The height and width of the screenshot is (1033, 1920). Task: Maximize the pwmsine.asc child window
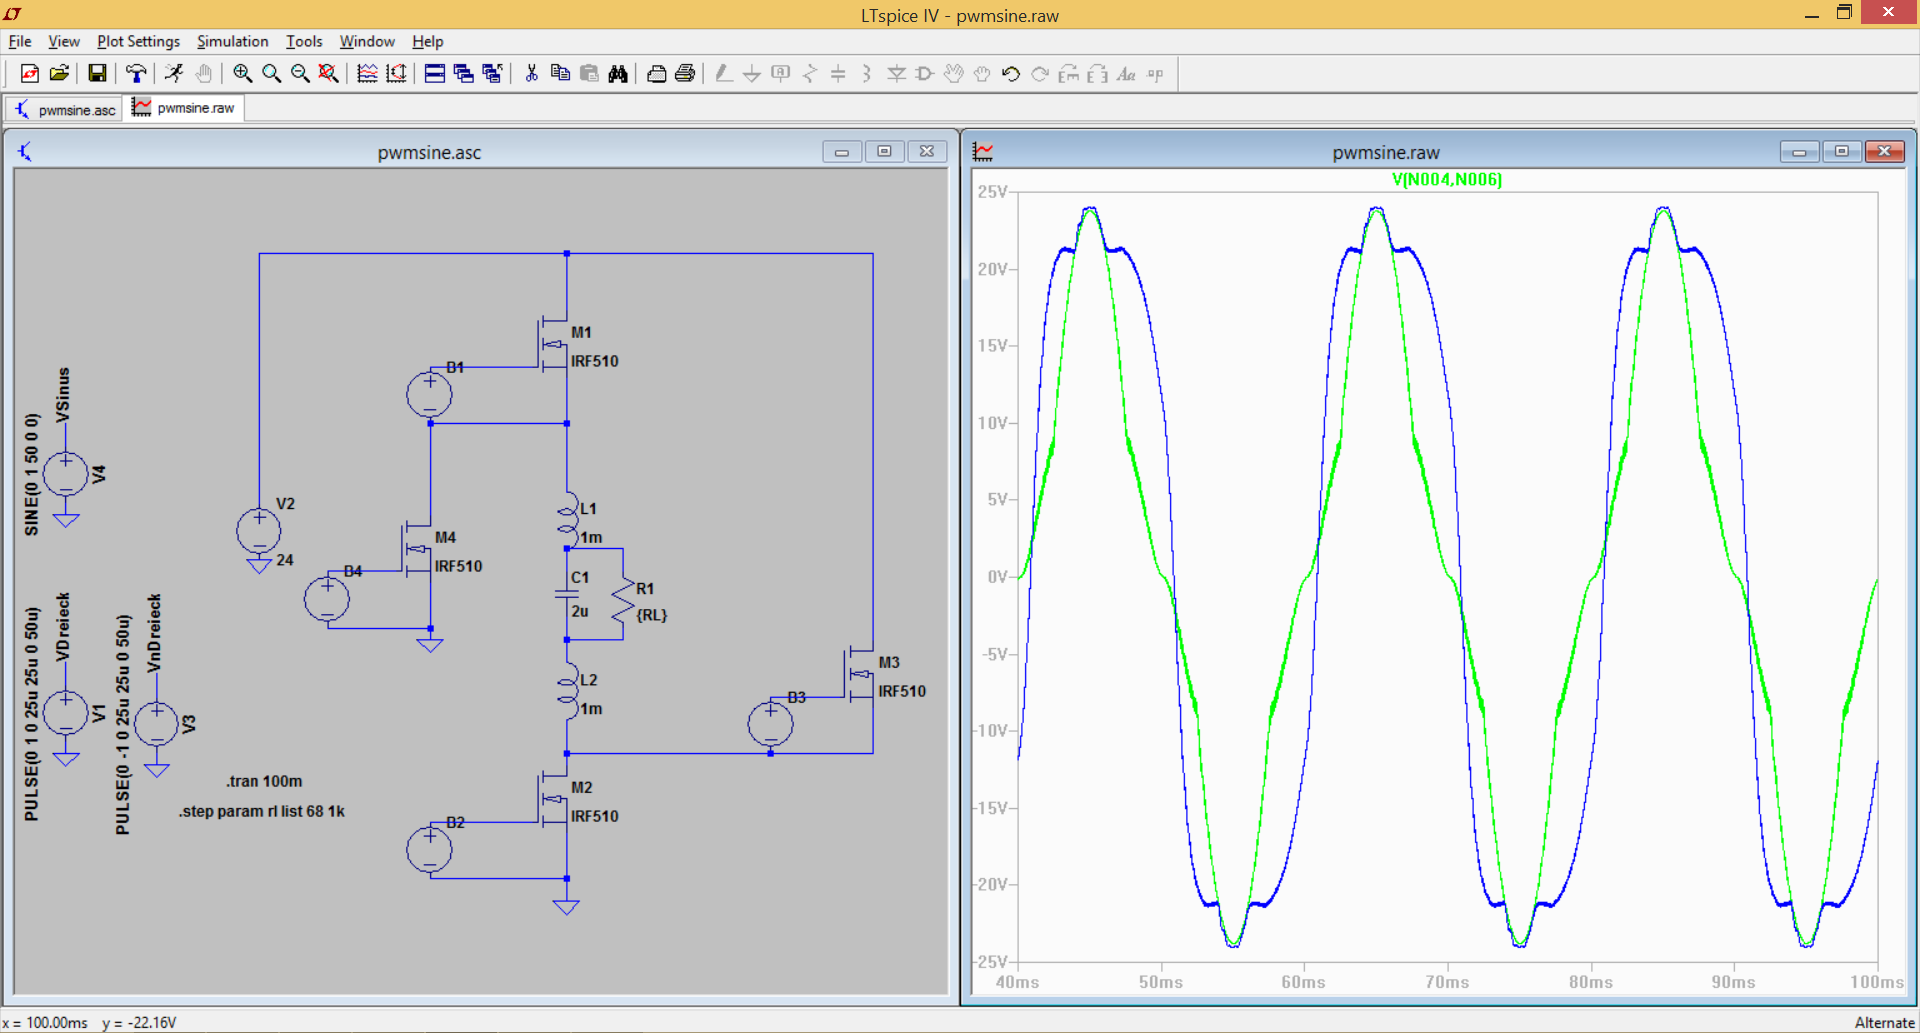point(884,152)
